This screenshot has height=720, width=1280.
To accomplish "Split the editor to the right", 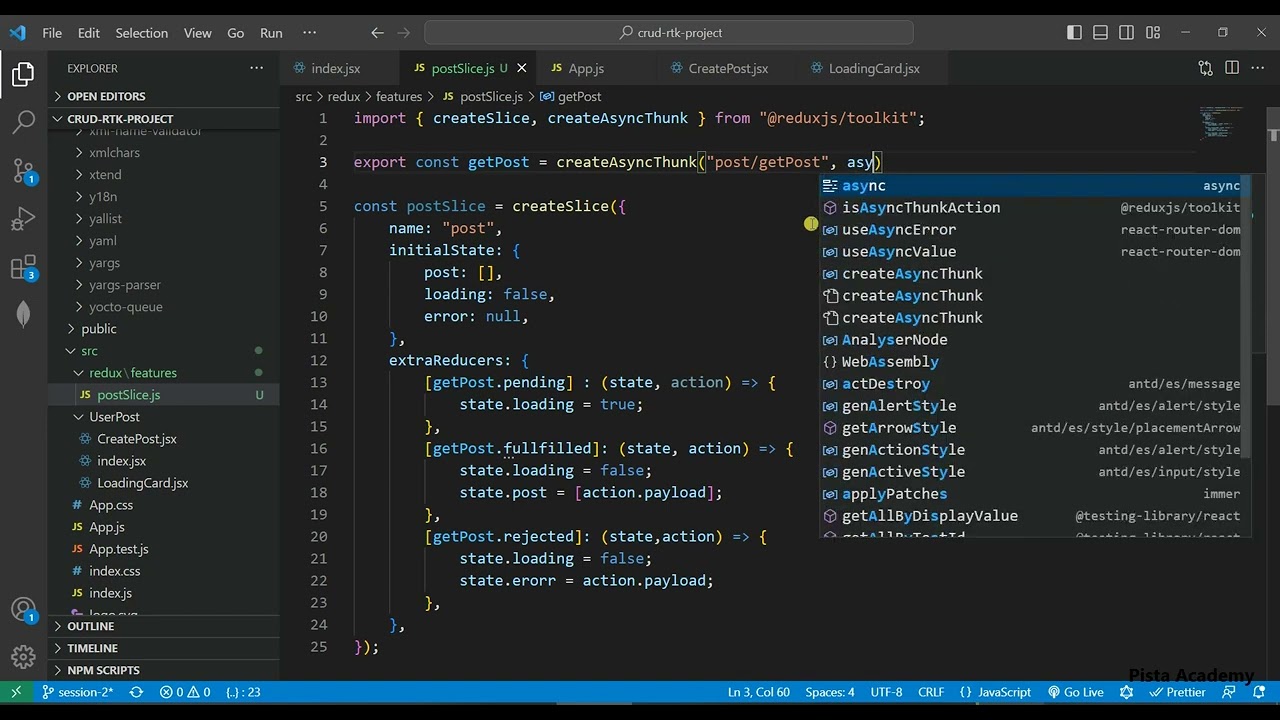I will coord(1232,68).
